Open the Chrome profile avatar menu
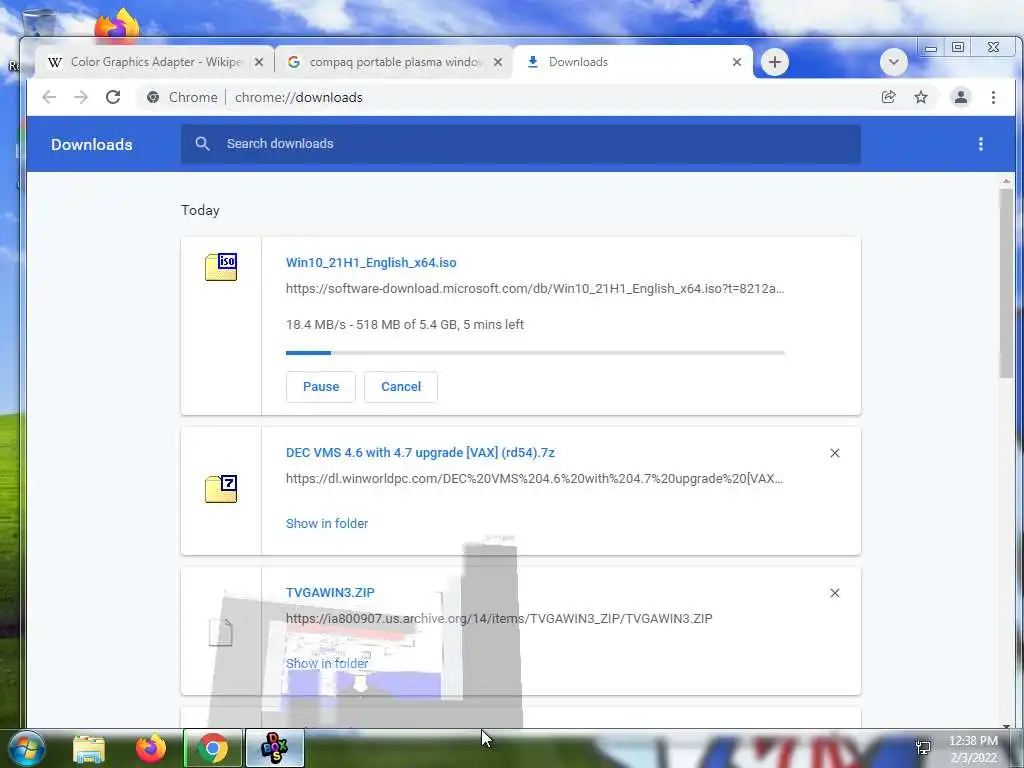 (961, 97)
